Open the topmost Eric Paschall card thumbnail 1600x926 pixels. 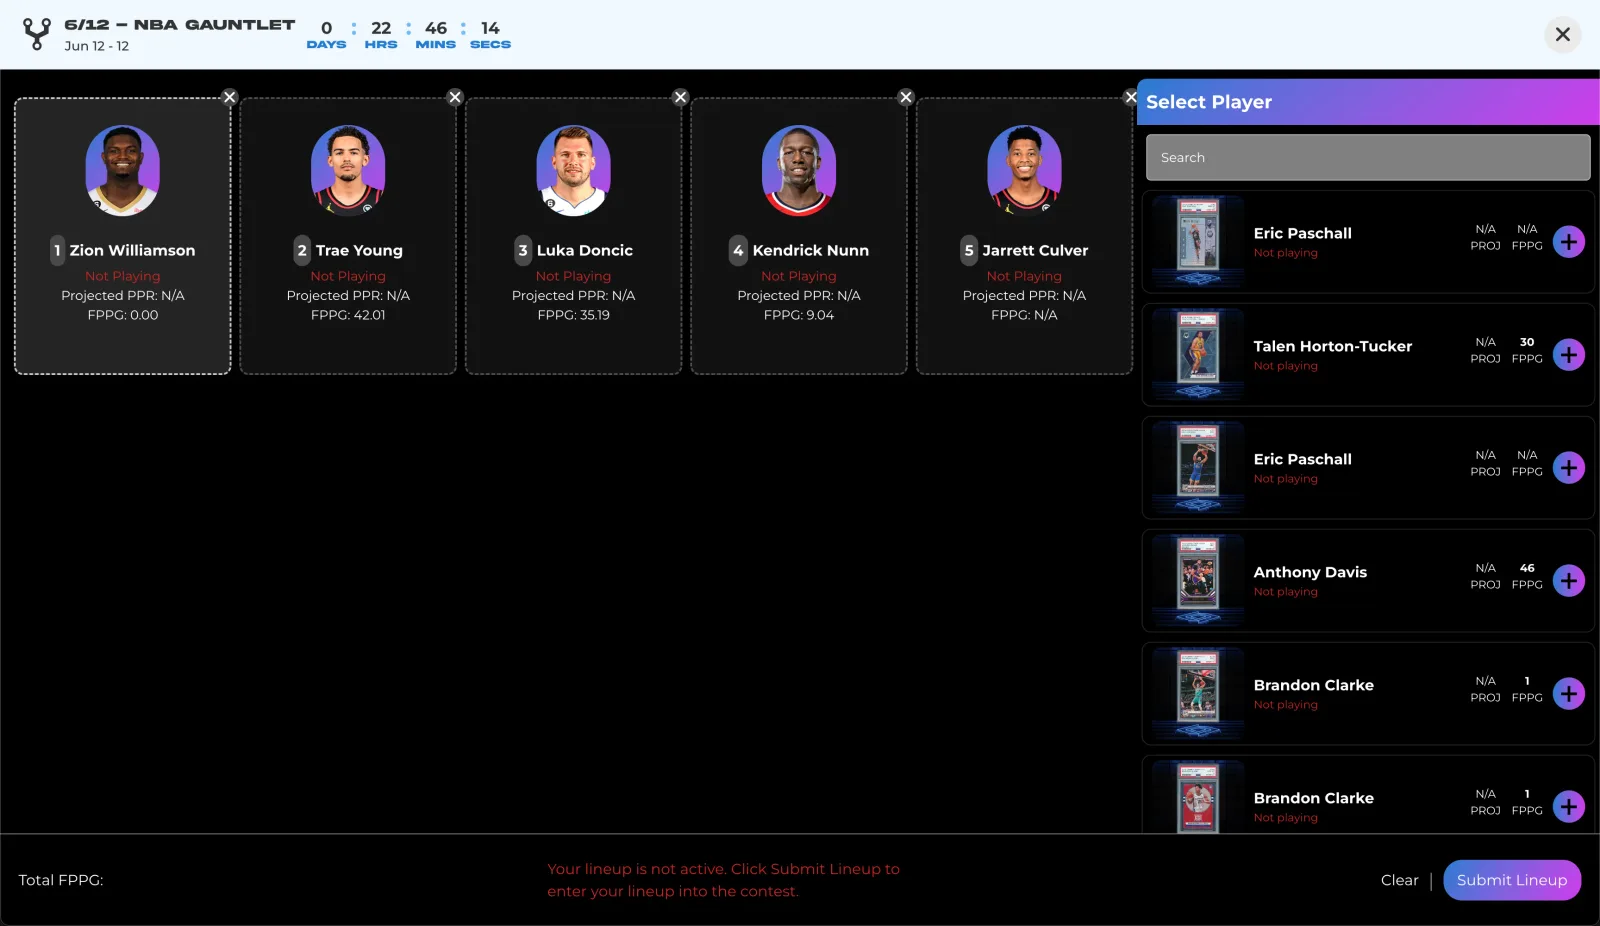1198,240
